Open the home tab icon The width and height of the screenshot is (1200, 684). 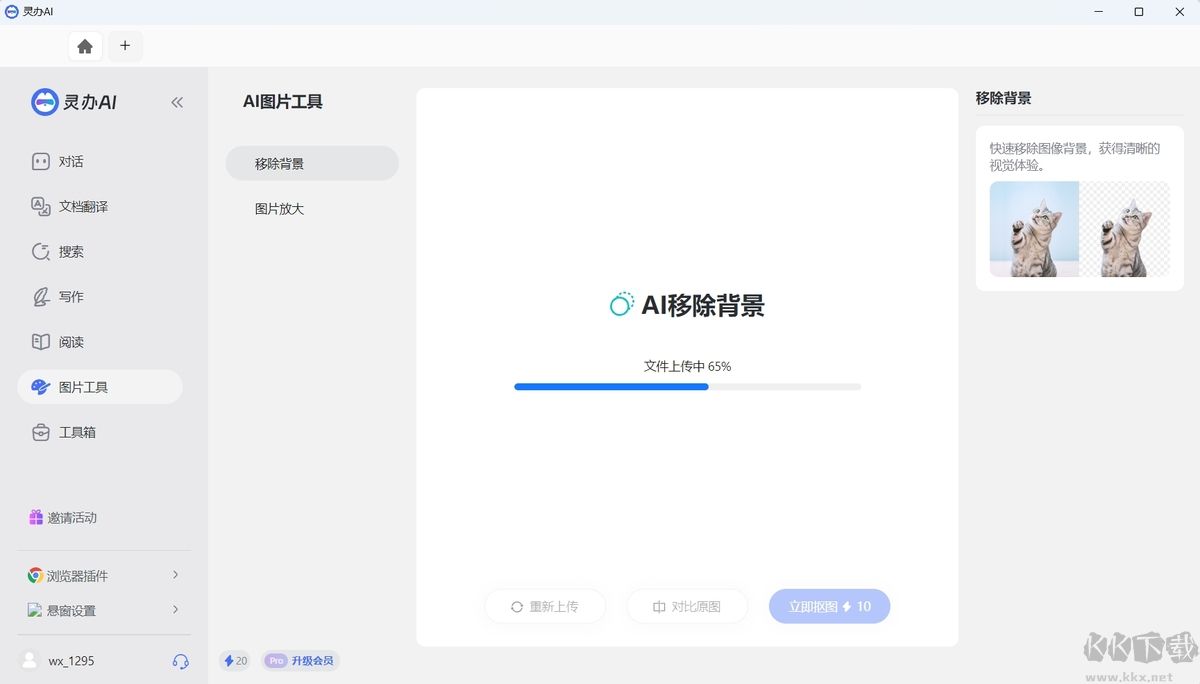[85, 46]
